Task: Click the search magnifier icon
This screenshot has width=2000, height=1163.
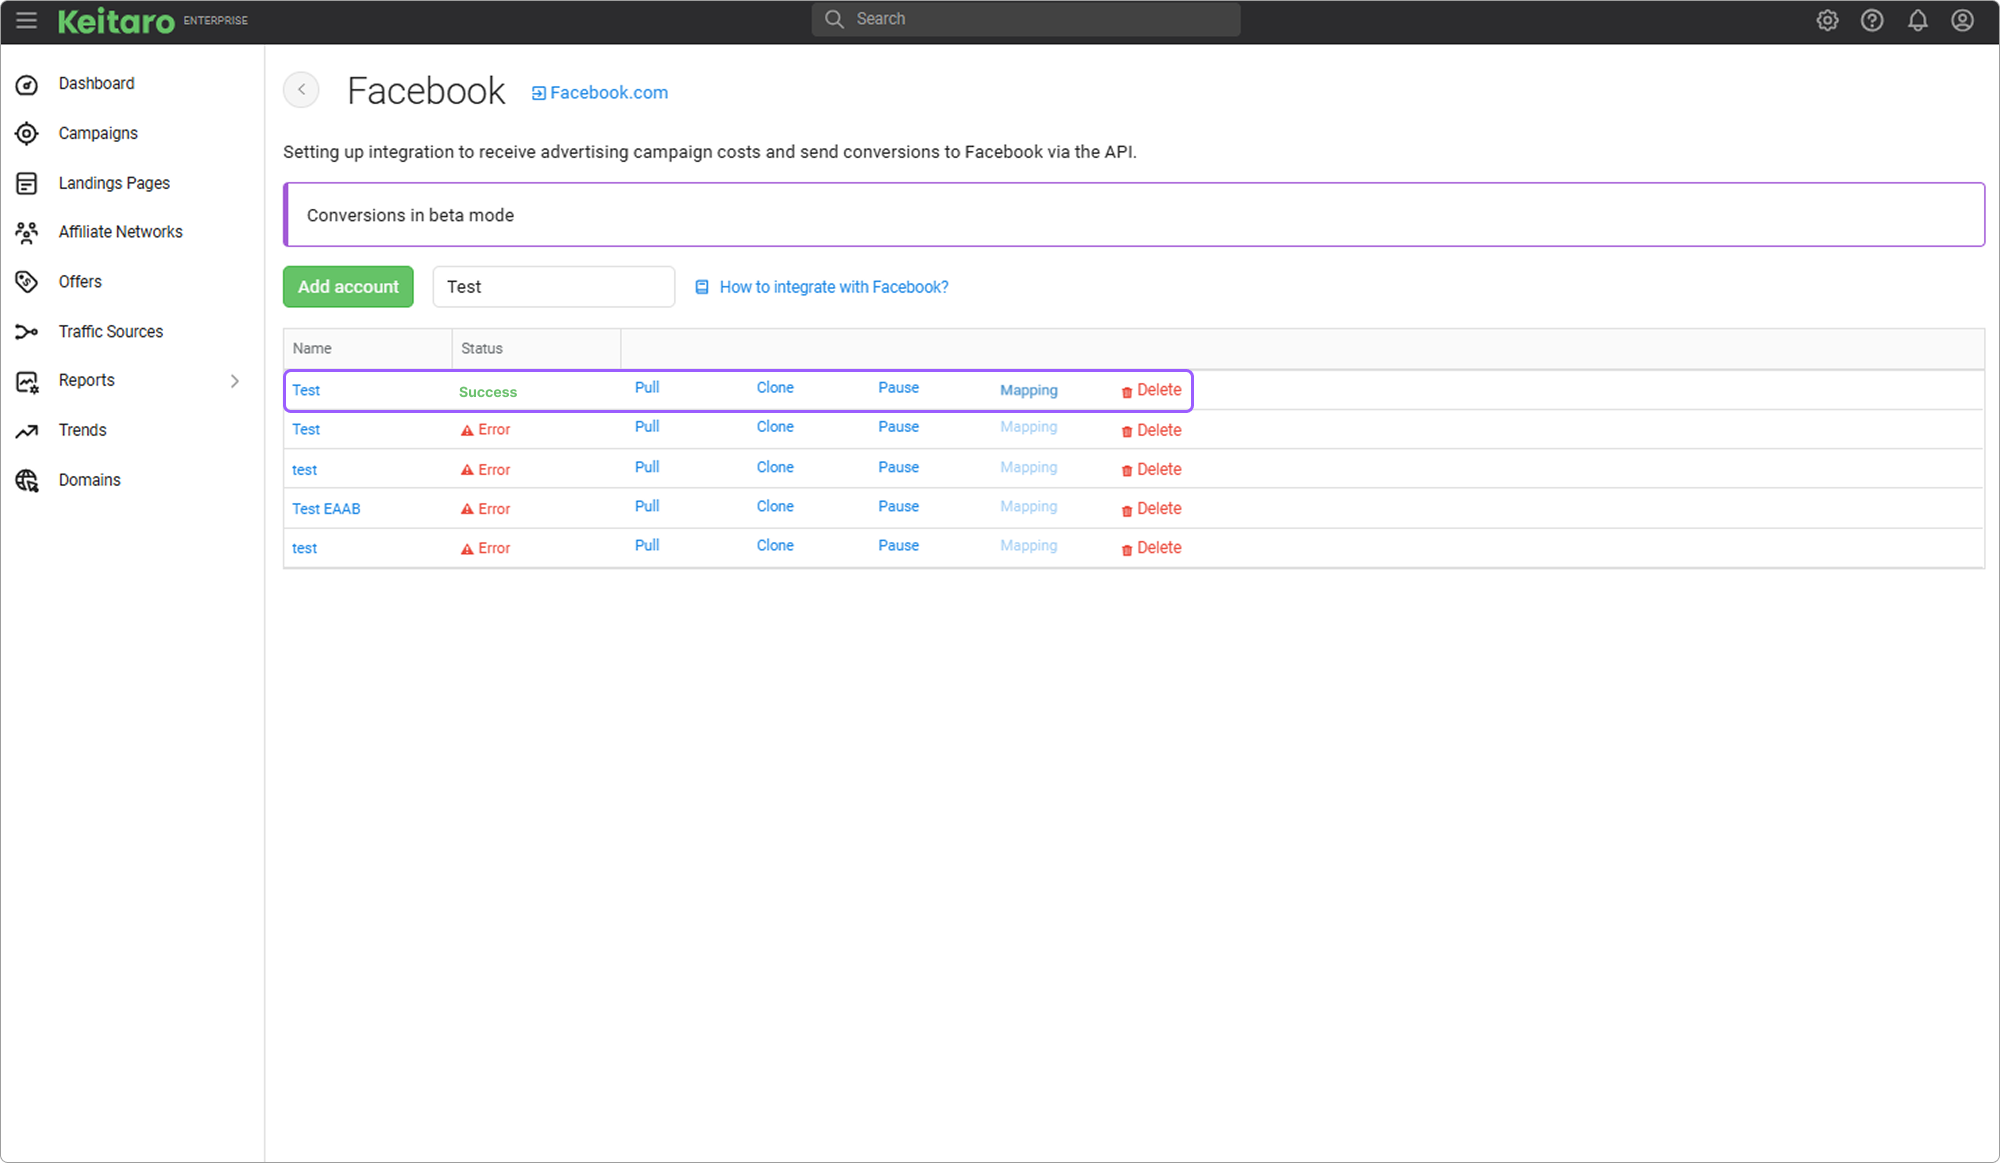Action: [834, 19]
